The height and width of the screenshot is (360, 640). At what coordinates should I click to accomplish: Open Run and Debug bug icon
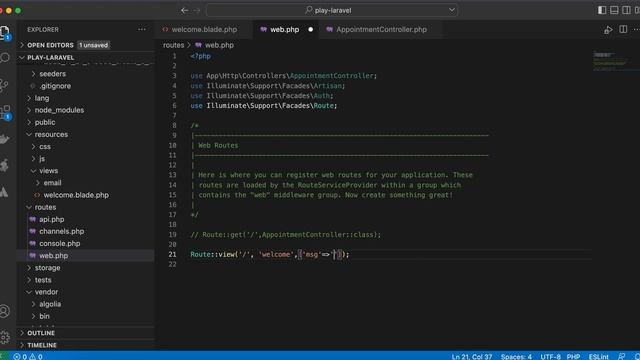tap(4, 165)
